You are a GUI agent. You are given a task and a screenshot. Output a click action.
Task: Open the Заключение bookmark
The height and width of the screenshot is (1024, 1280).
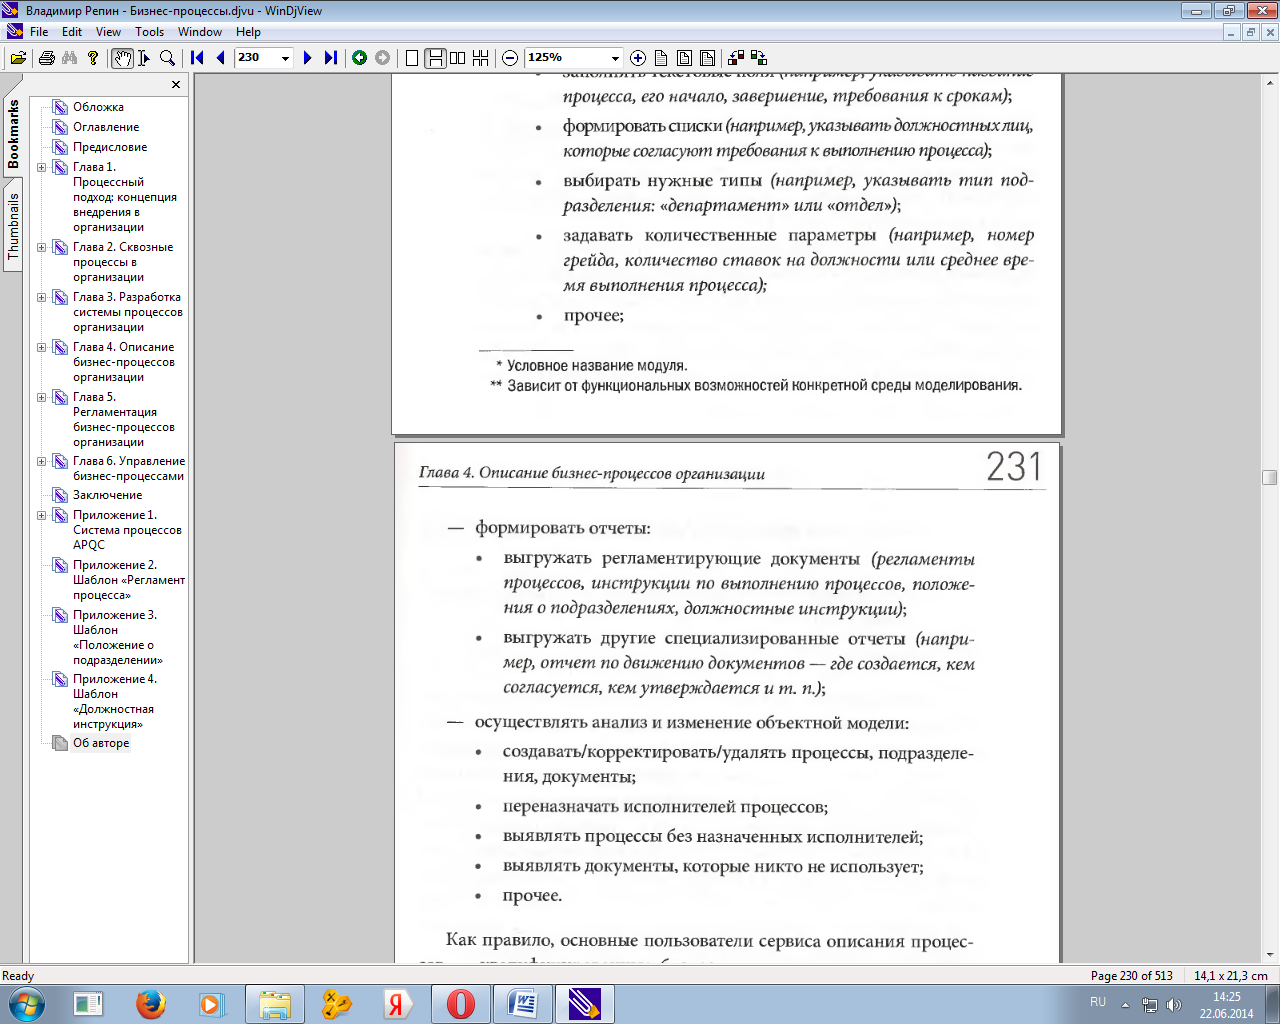[107, 495]
